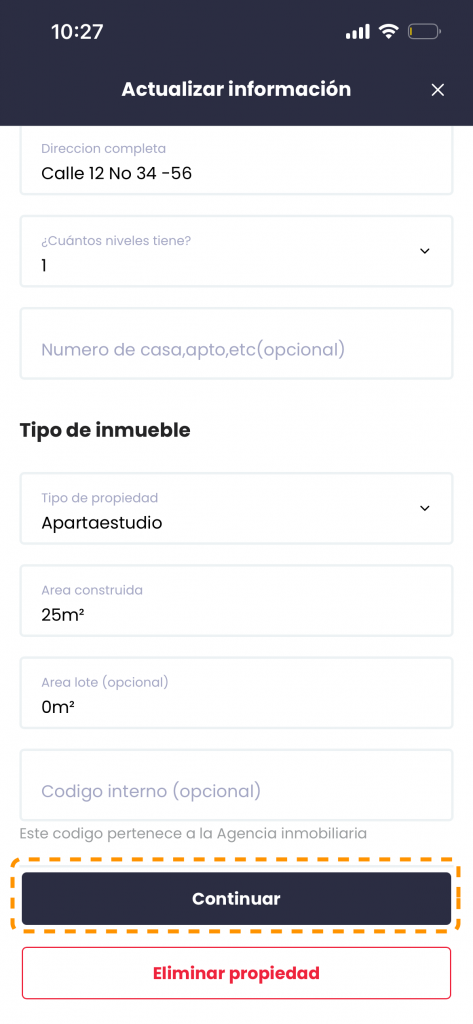This screenshot has height=1024, width=473.
Task: Focus the Codigo interno (opcional) field
Action: click(x=236, y=785)
